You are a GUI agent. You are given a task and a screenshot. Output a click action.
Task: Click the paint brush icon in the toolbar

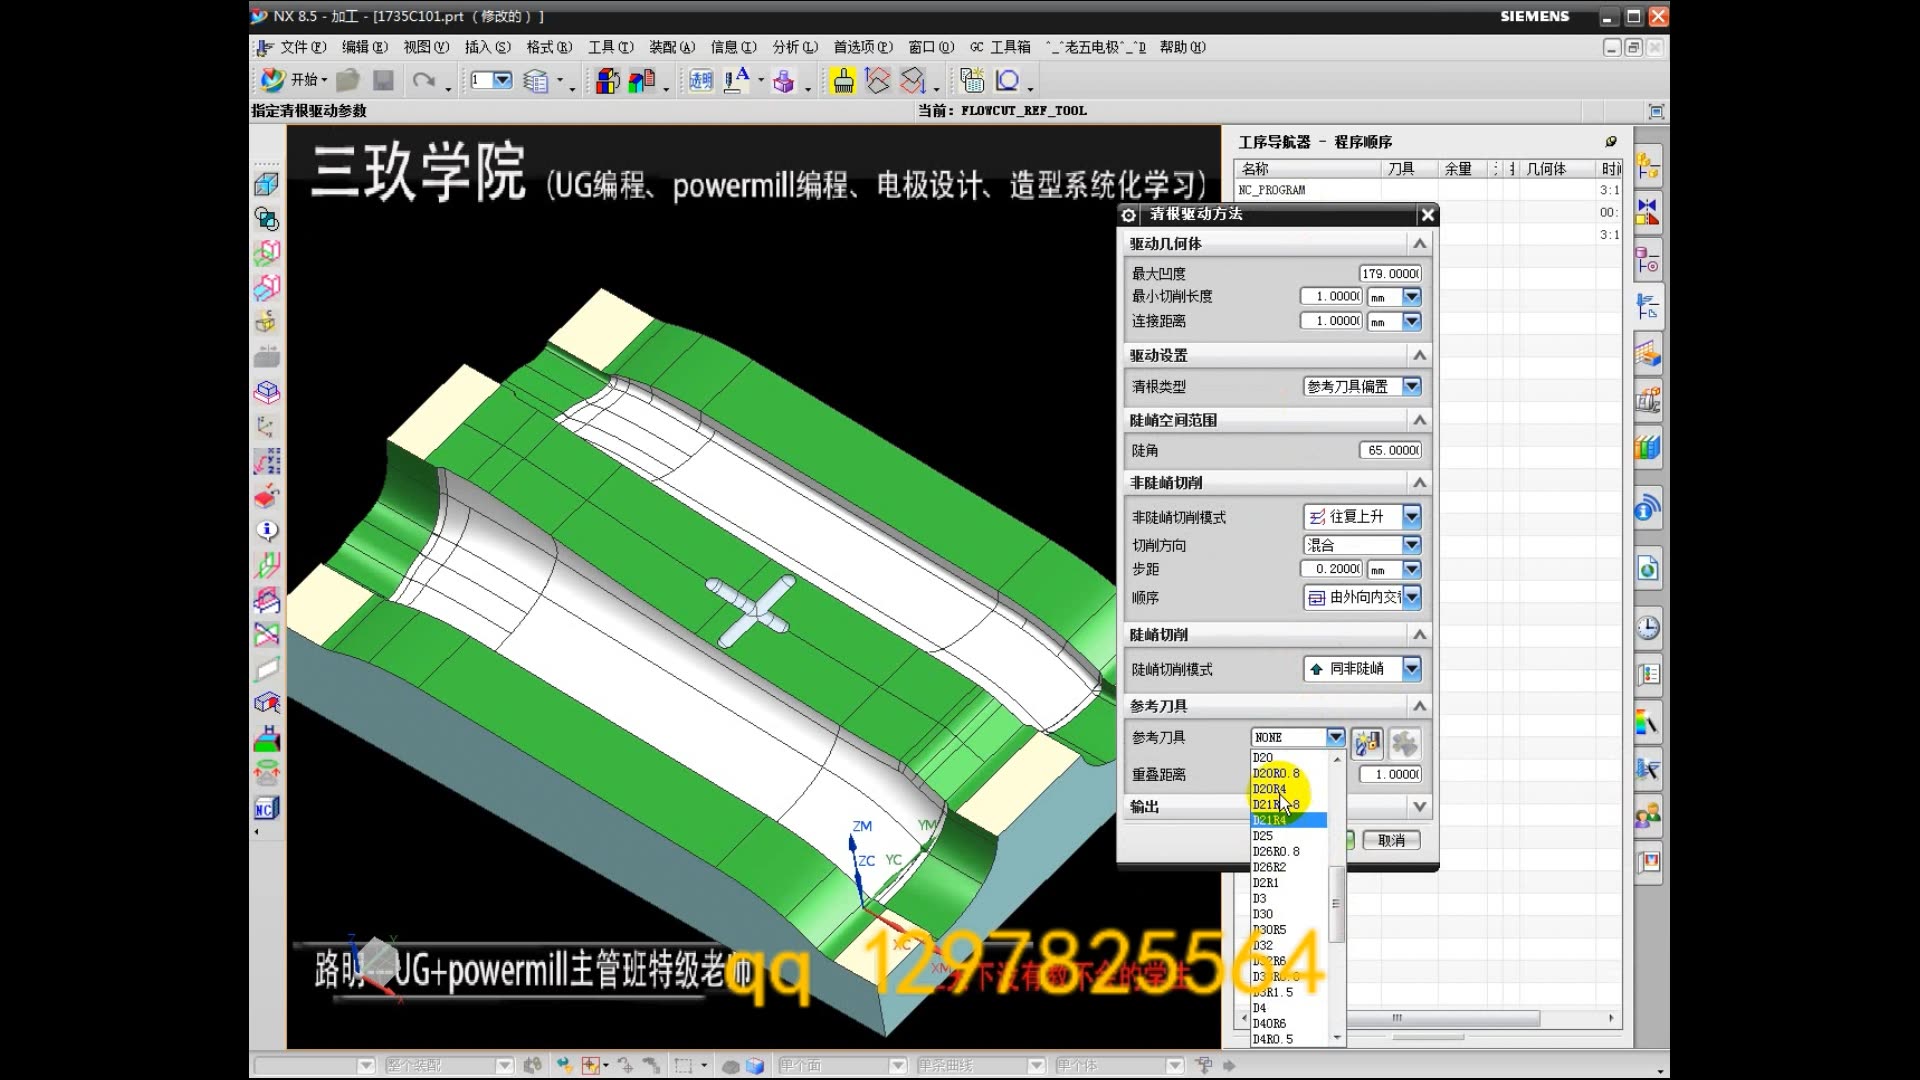point(843,81)
